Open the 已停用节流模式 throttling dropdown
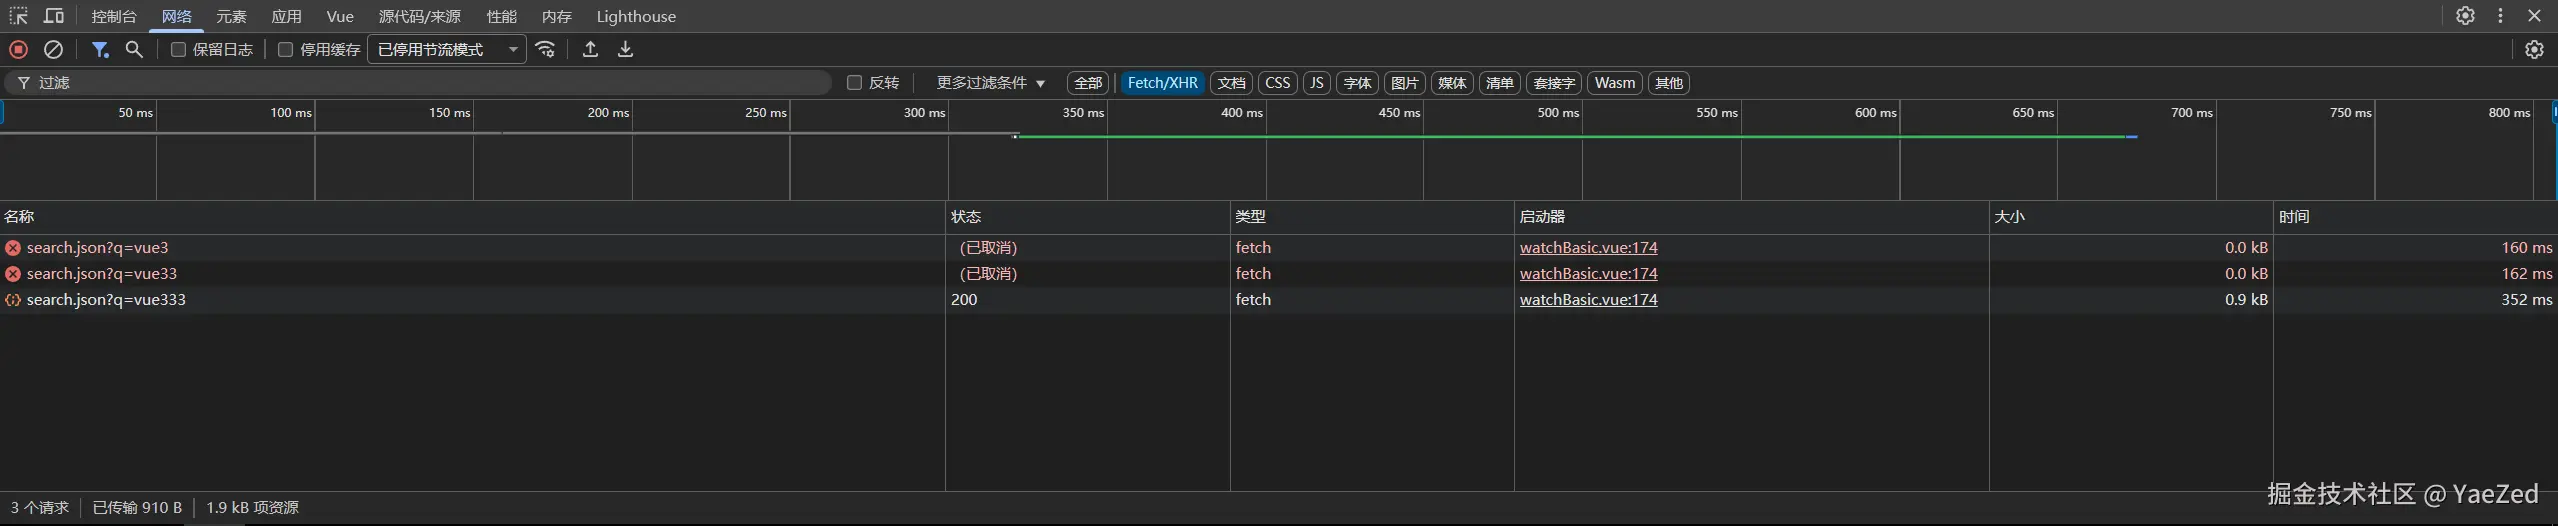 click(447, 49)
